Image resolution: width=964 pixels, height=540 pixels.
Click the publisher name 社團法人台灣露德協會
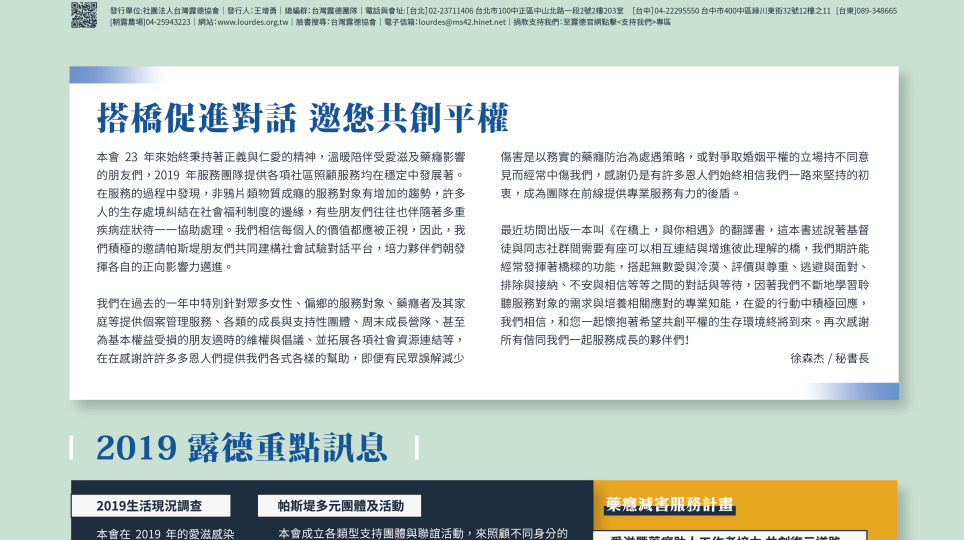coord(180,10)
